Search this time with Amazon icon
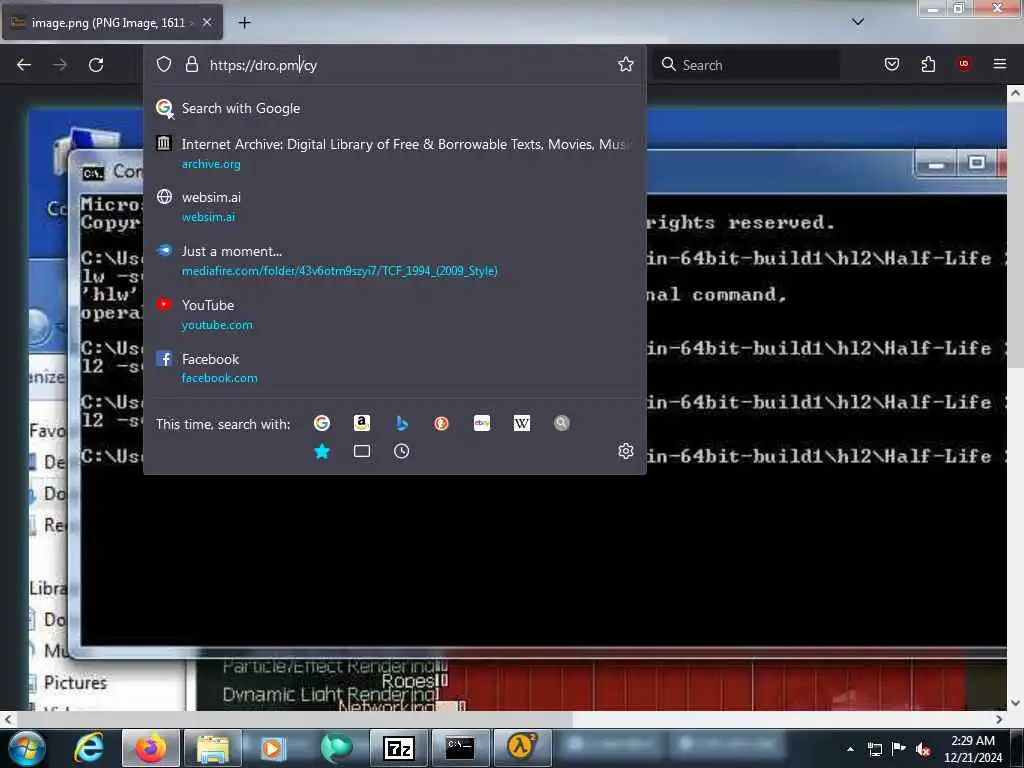Viewport: 1024px width, 768px height. 362,423
